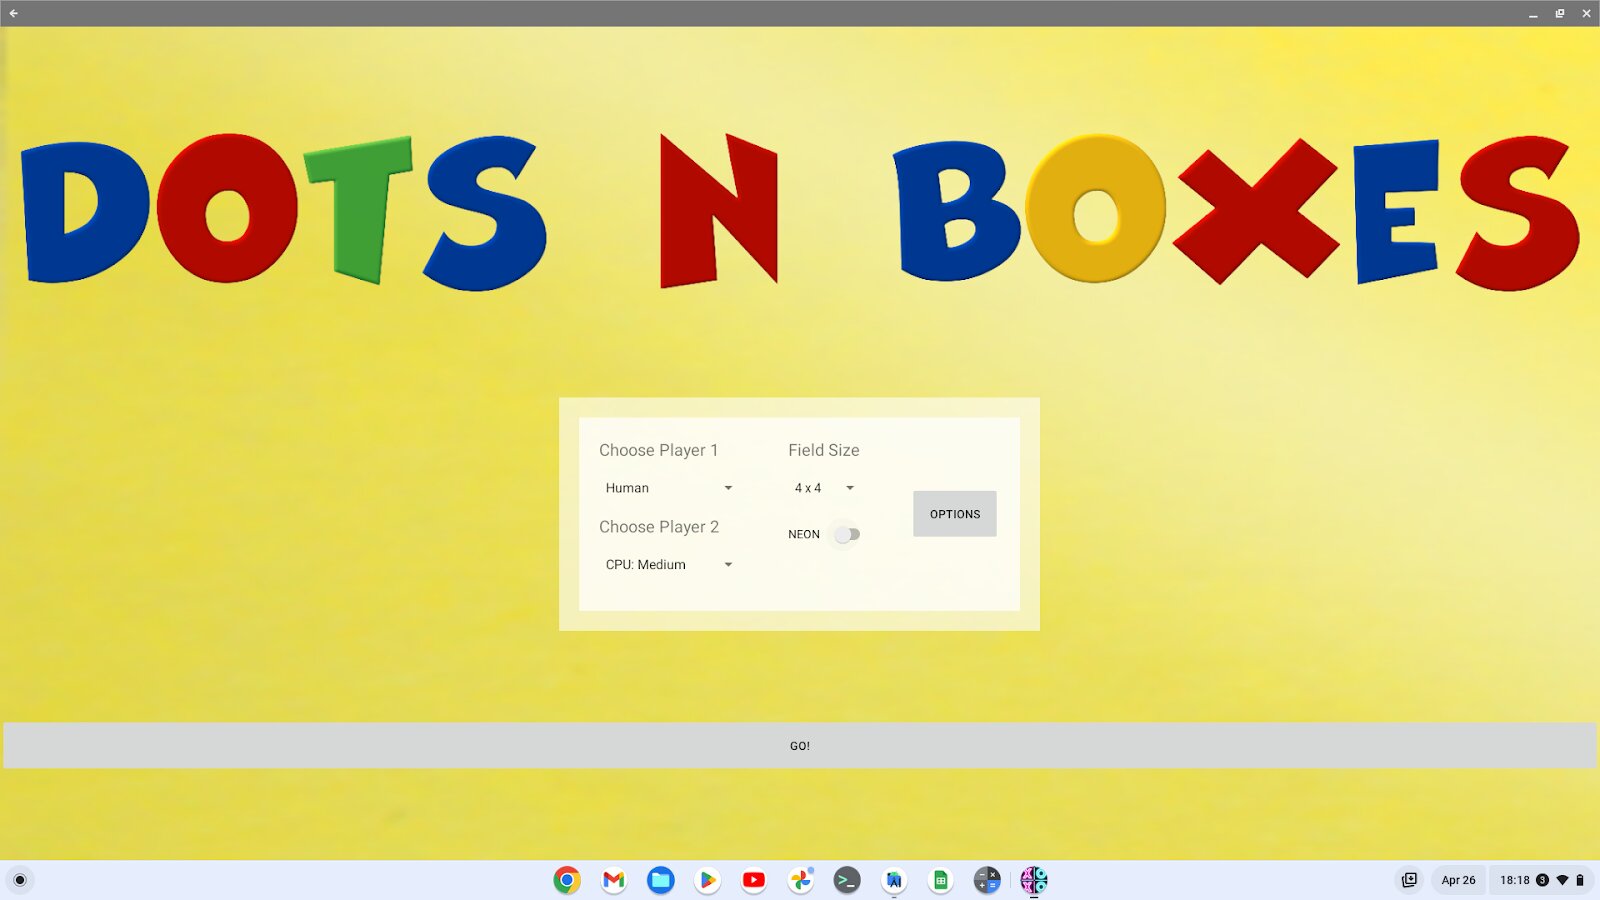Viewport: 1600px width, 900px height.
Task: Launch Gmail from the shelf
Action: click(614, 880)
